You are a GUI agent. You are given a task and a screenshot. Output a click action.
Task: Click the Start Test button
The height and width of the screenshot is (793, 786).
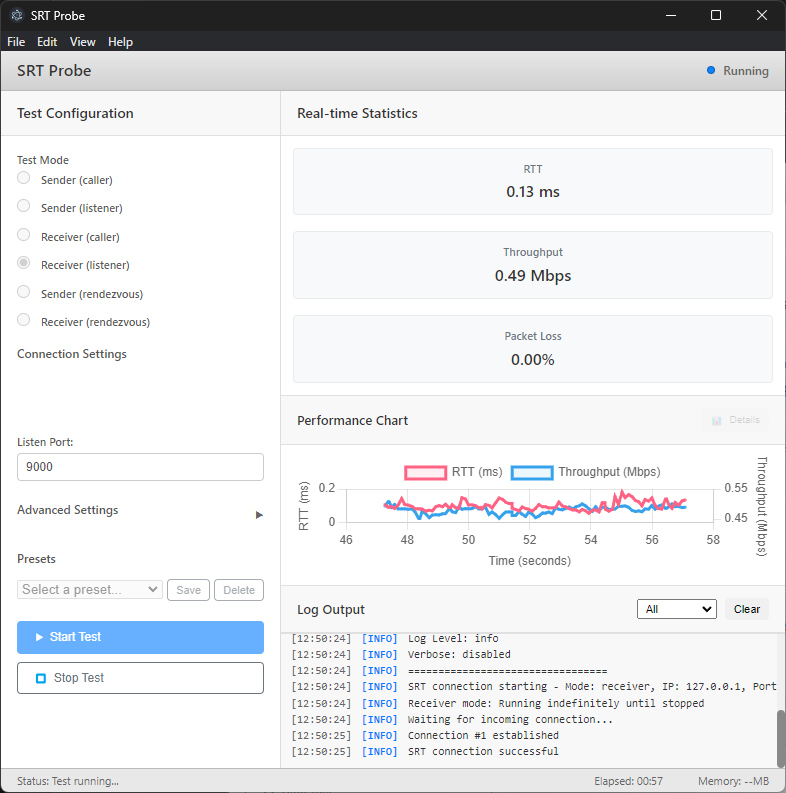pyautogui.click(x=140, y=637)
